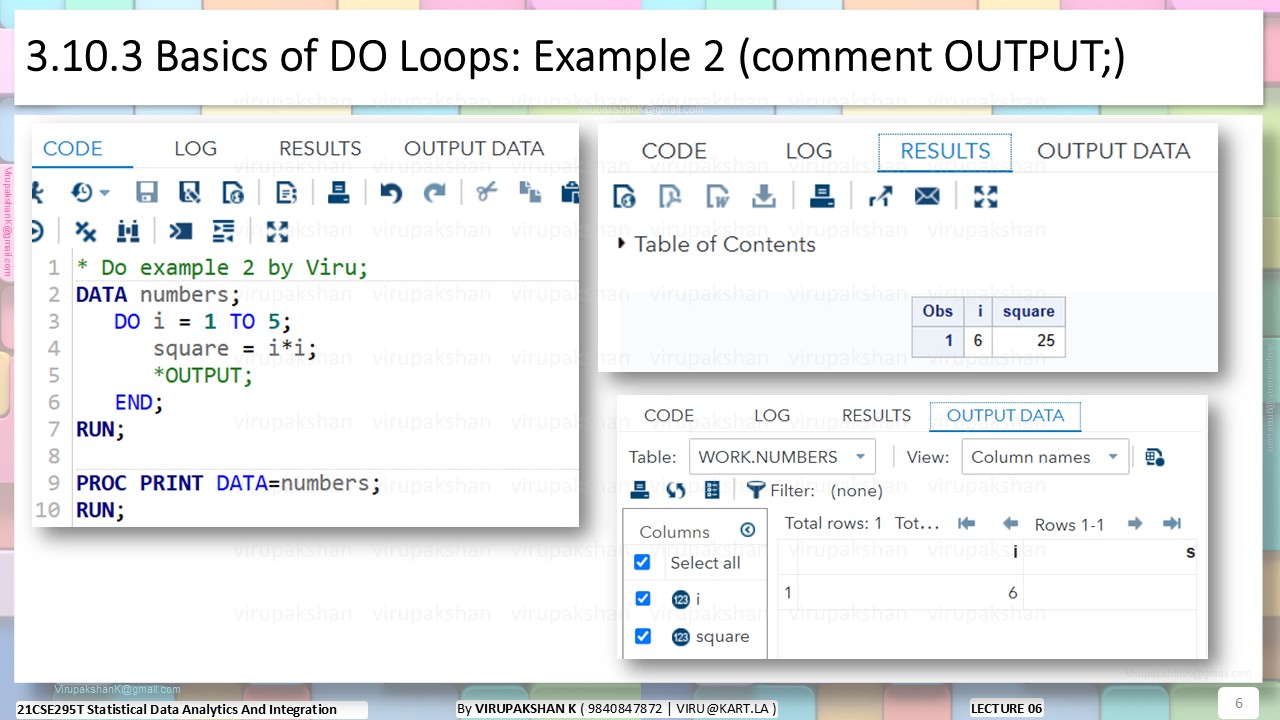Screen dimensions: 1280x720
Task: Switch to the LOG tab in code panel
Action: (x=195, y=148)
